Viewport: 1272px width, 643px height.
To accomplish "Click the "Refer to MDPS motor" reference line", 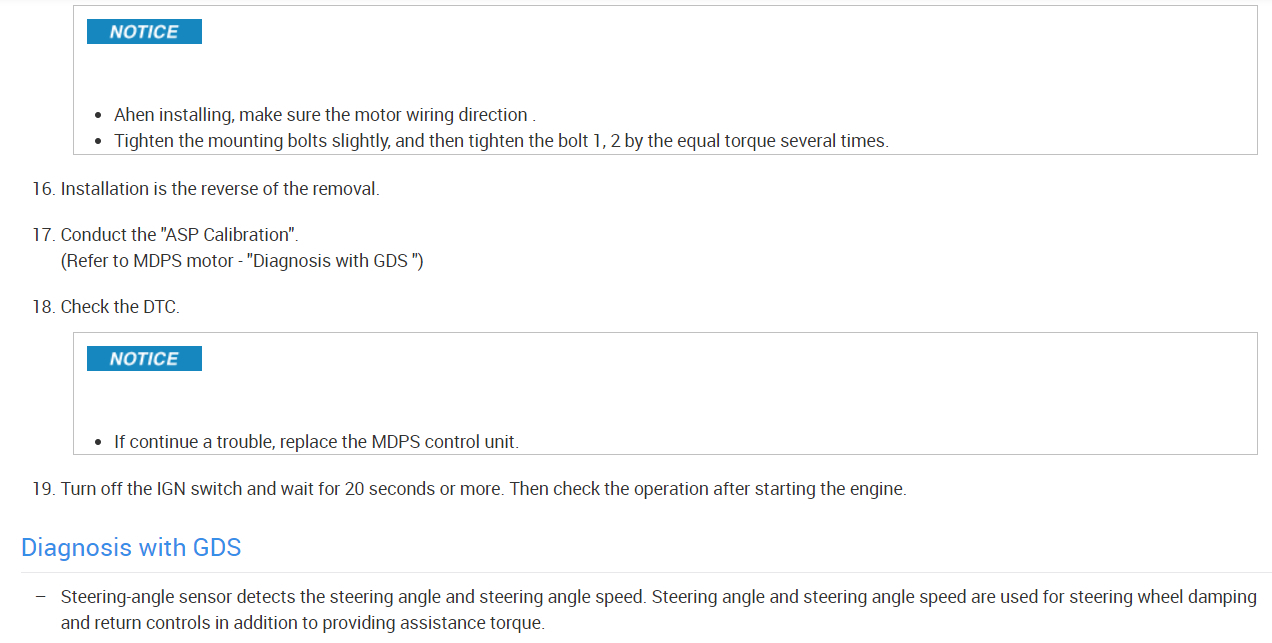I will (x=242, y=261).
